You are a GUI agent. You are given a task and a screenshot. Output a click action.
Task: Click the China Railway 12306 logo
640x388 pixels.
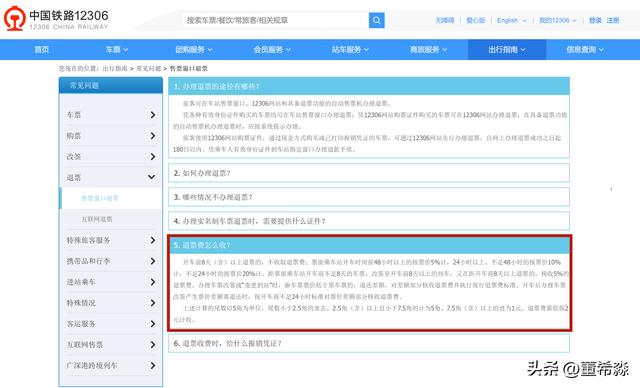tap(56, 18)
